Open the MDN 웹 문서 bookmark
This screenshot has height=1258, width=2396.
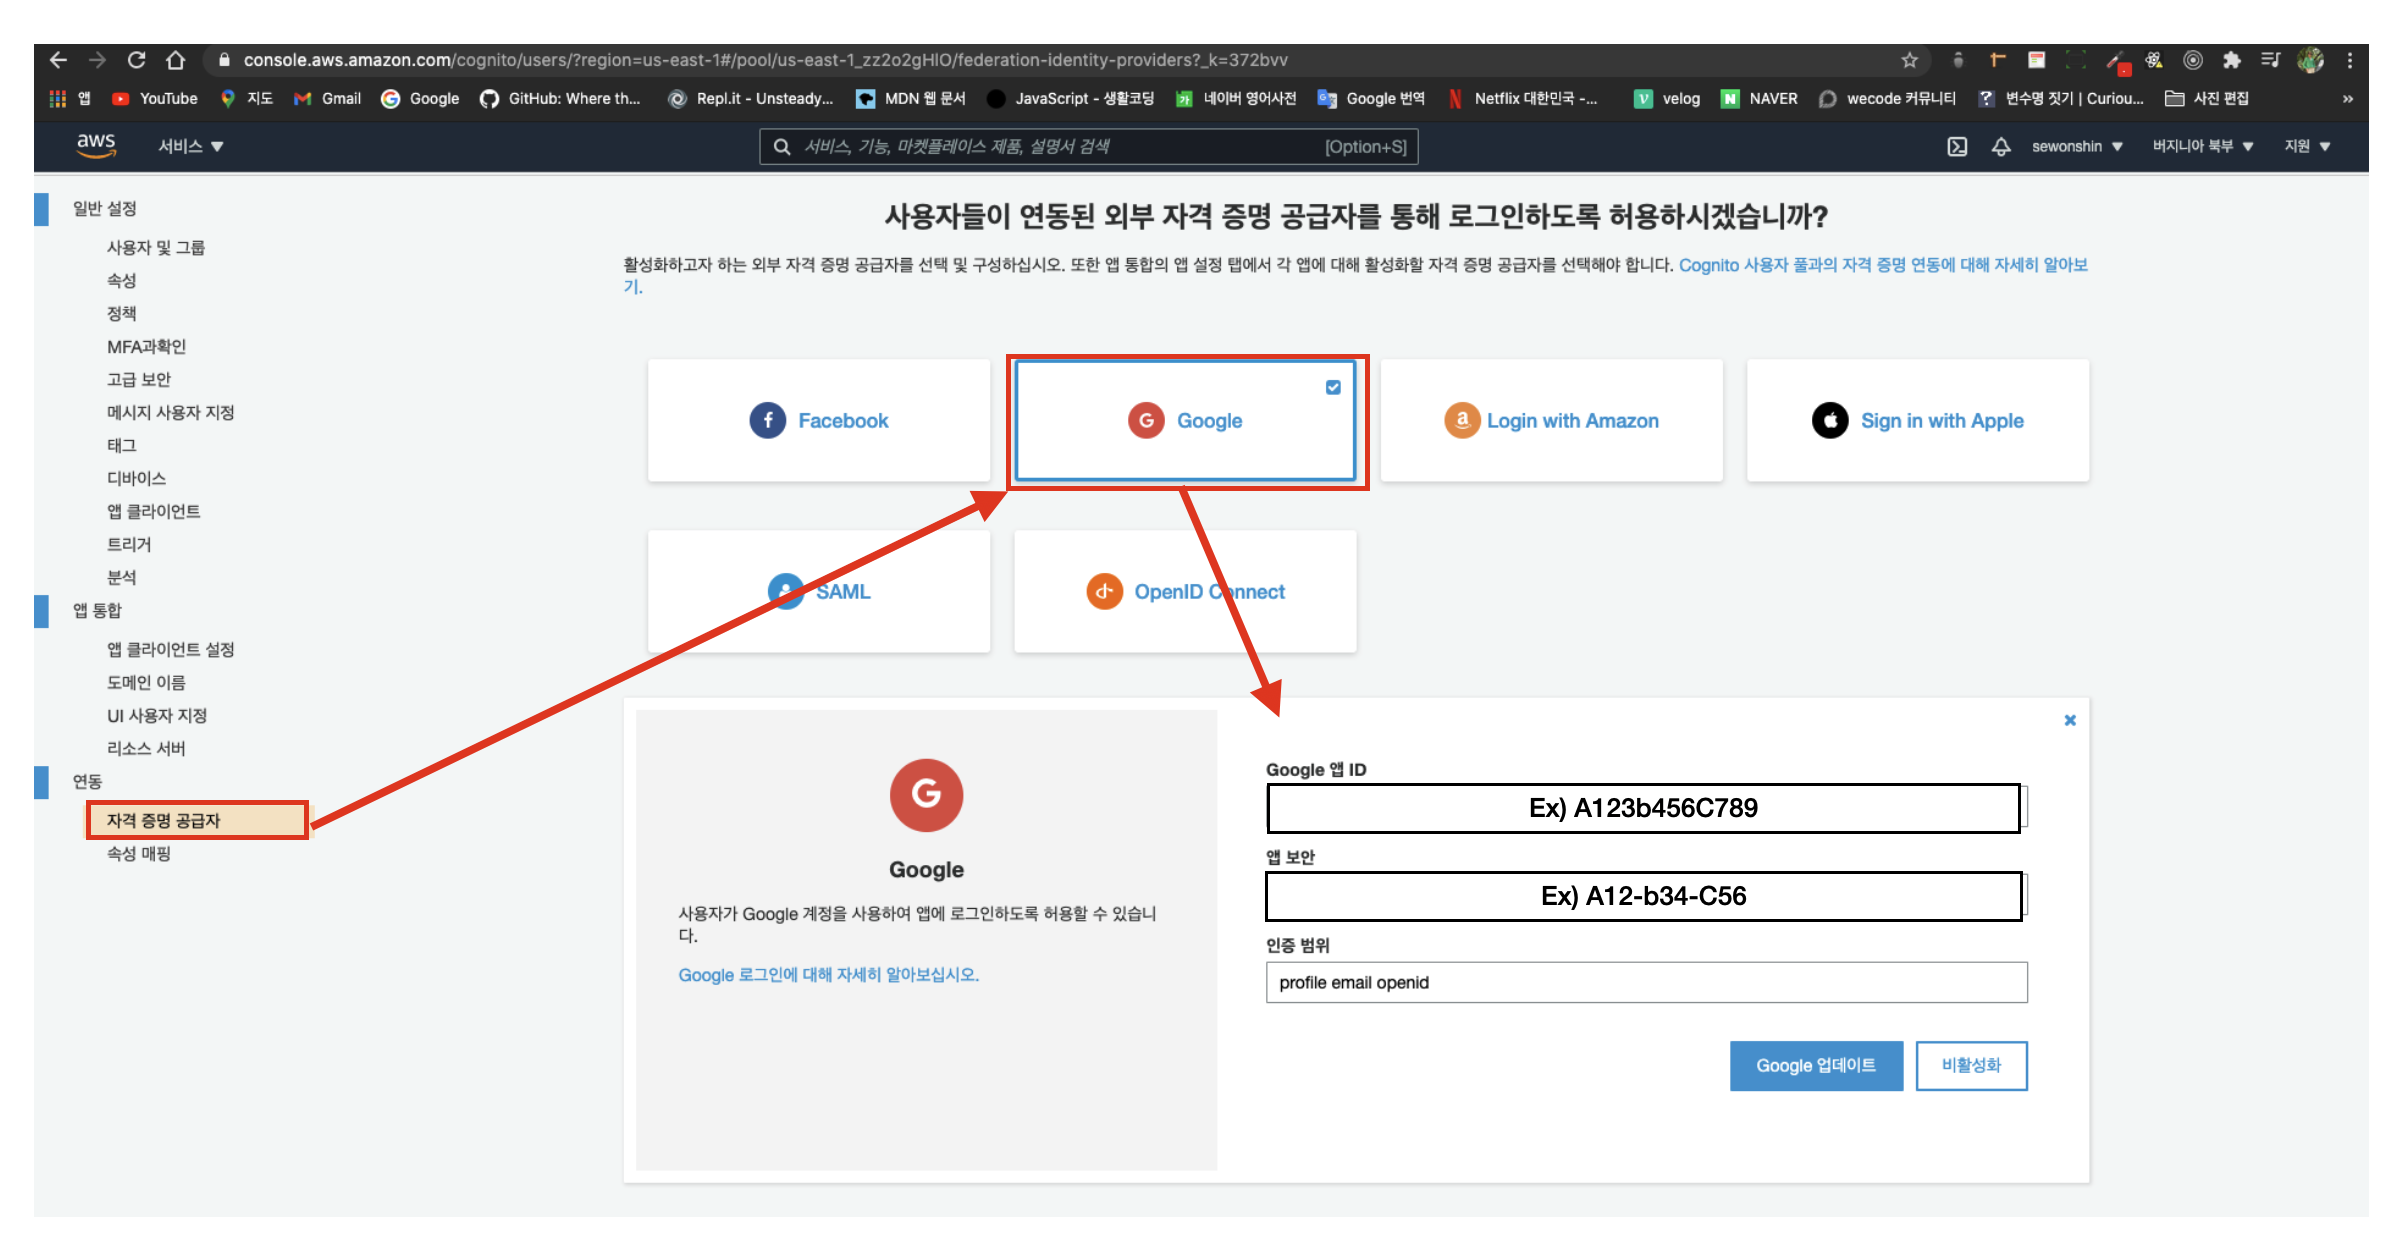click(911, 98)
